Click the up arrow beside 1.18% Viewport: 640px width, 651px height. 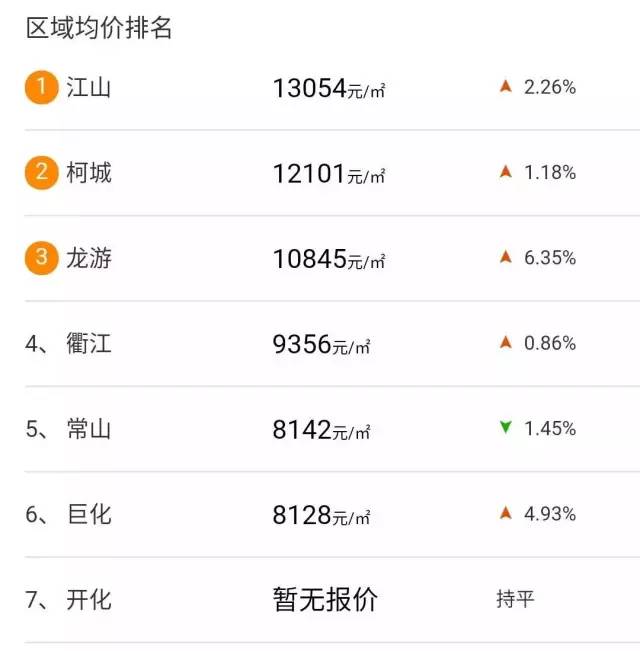pyautogui.click(x=505, y=172)
